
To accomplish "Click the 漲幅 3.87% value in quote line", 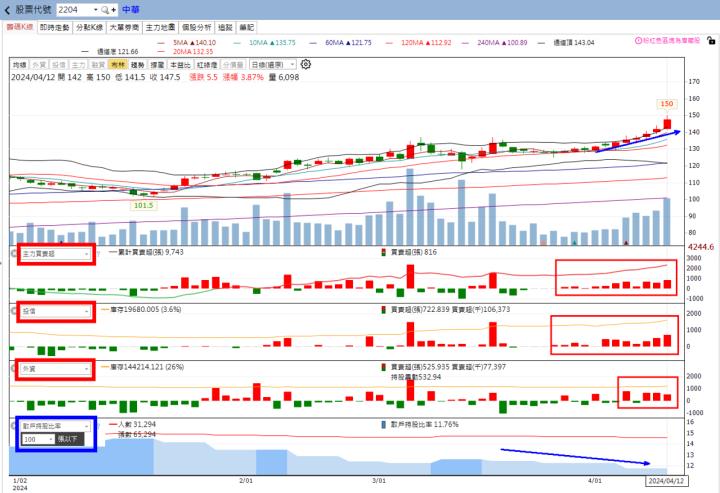I will pos(243,78).
